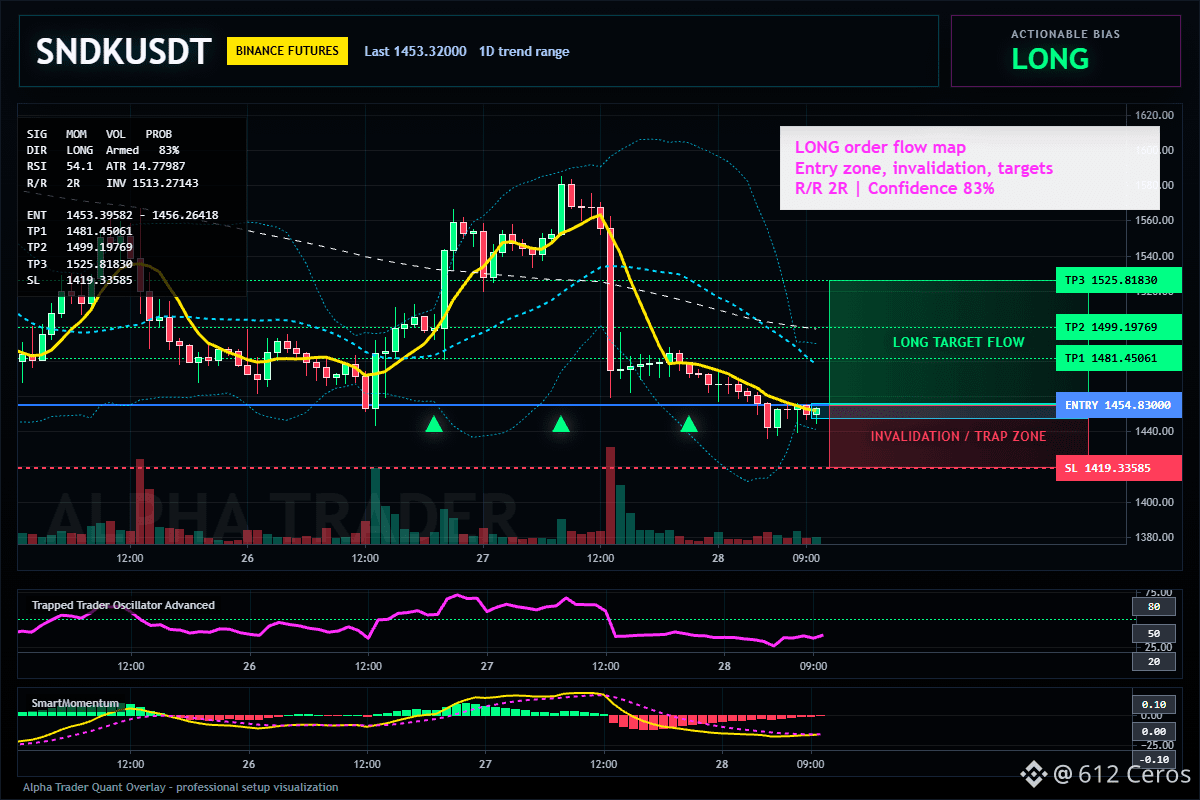Click the 1380.00 price axis label
This screenshot has height=800, width=1200.
pyautogui.click(x=1156, y=538)
